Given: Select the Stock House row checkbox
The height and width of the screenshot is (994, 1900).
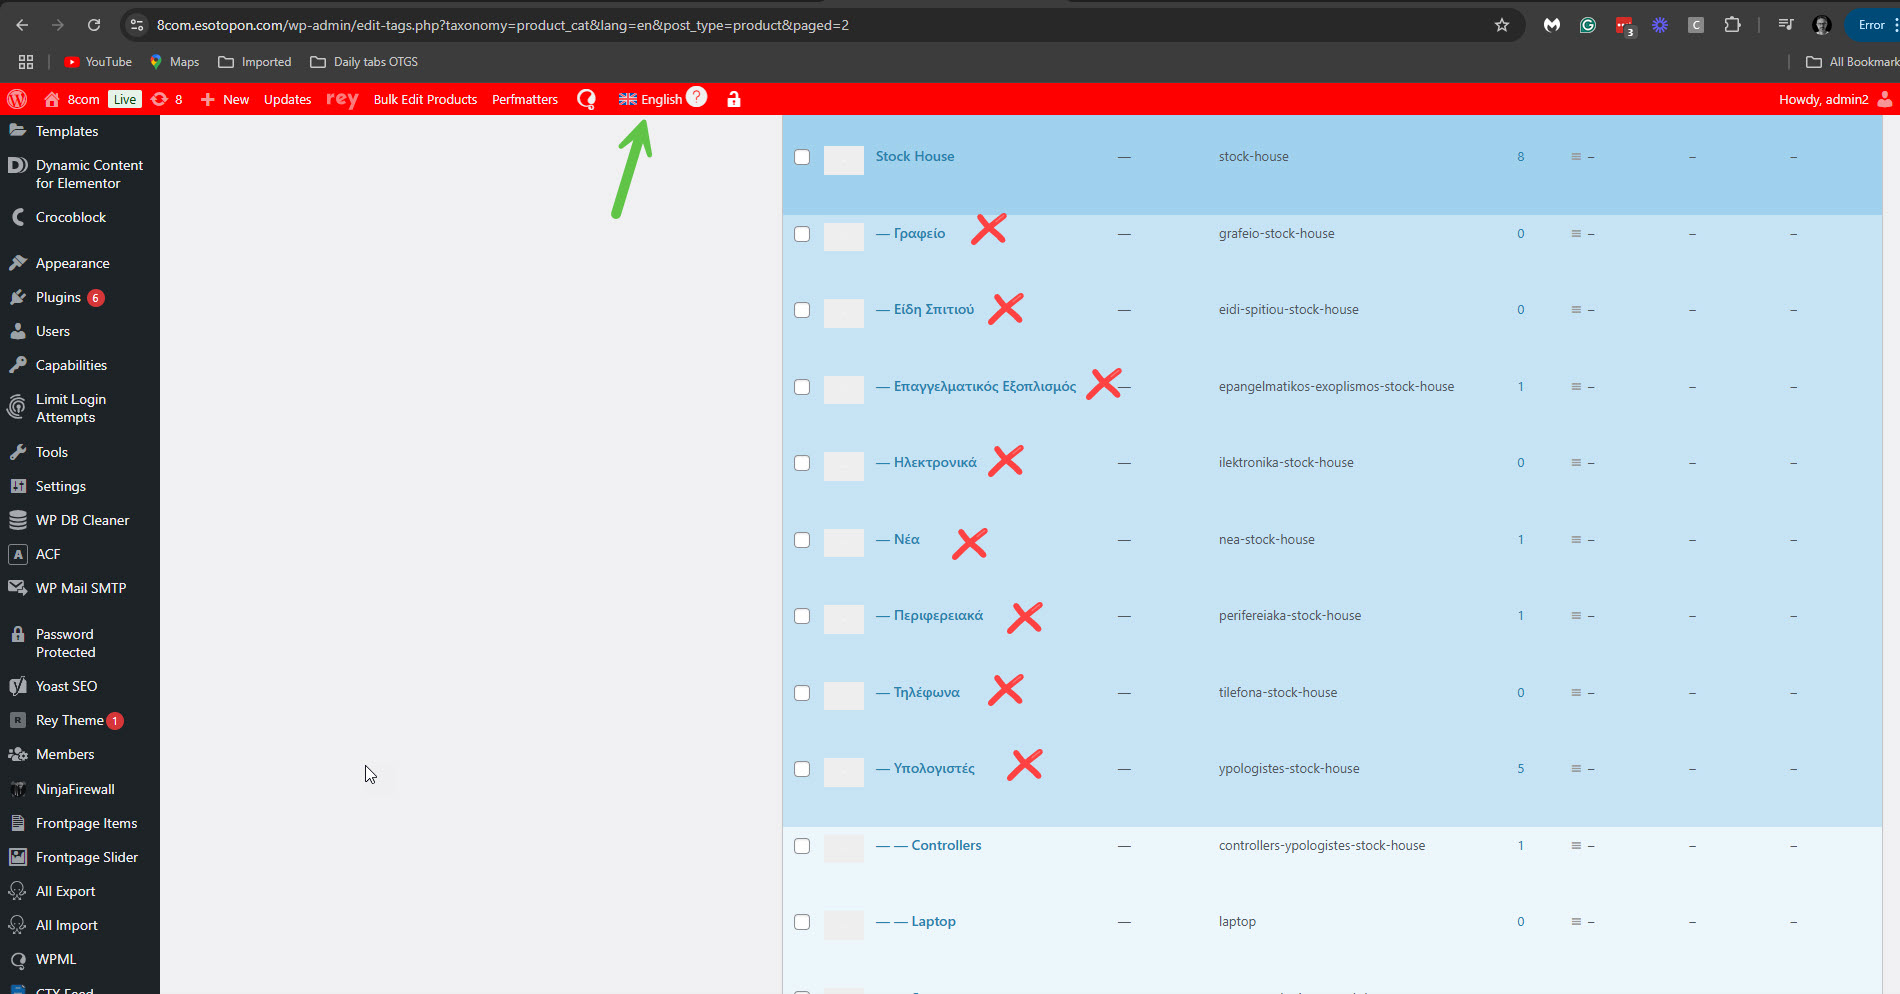Looking at the screenshot, I should 802,157.
